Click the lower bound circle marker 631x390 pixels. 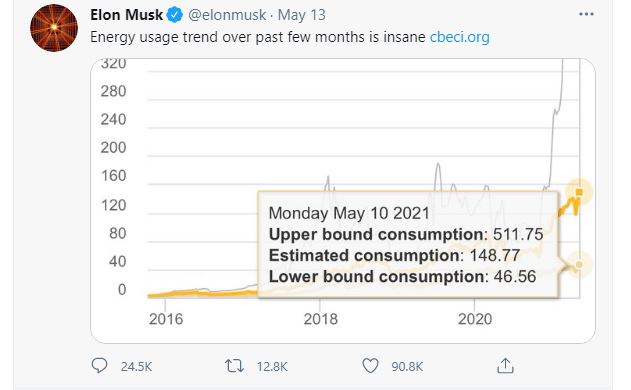click(x=579, y=264)
